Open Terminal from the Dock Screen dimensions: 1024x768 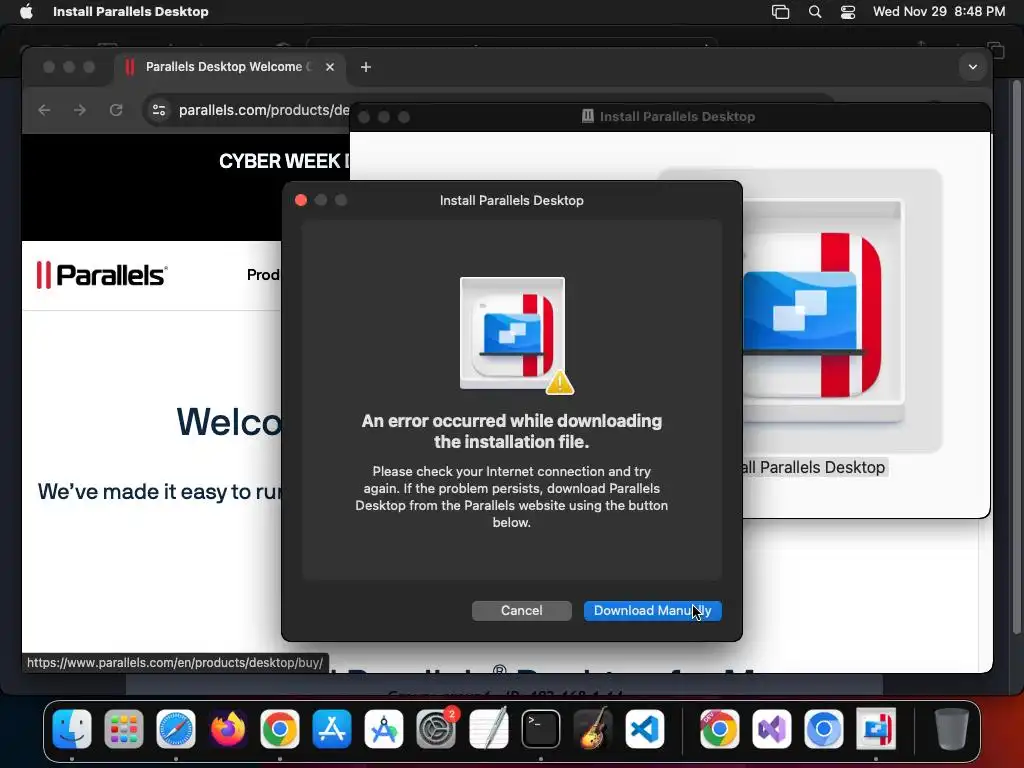coord(541,729)
